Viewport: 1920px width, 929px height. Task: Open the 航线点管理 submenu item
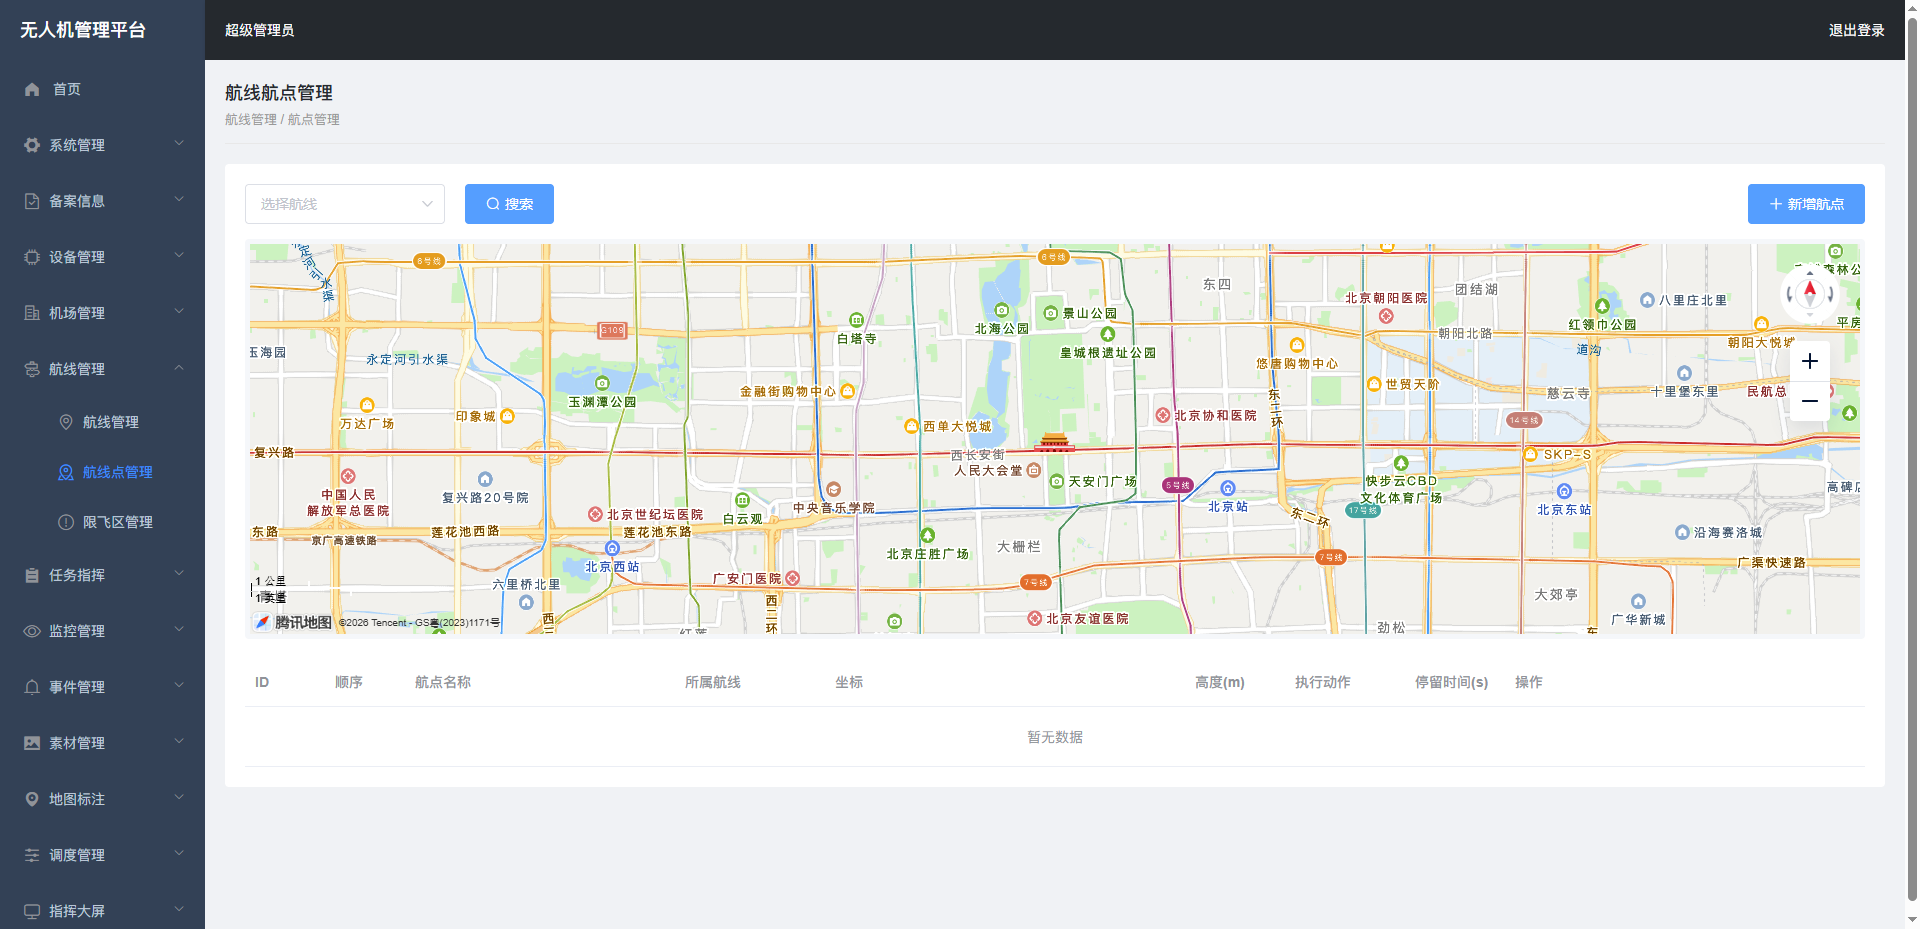click(117, 472)
